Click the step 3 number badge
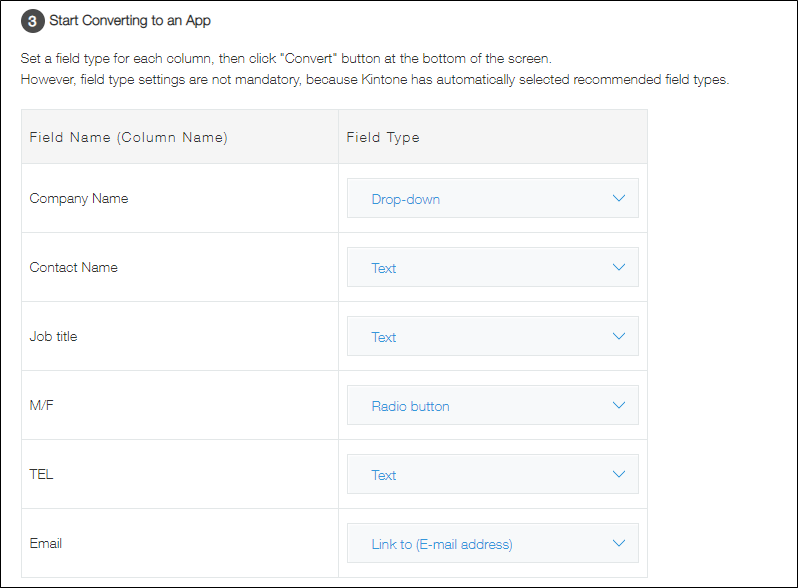Image resolution: width=798 pixels, height=588 pixels. 32,21
